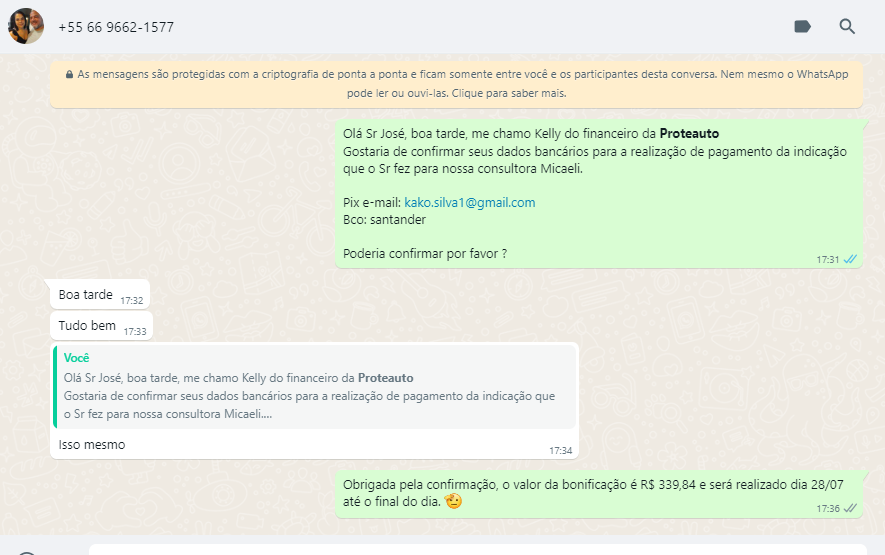This screenshot has width=885, height=555.
Task: Select the 'Tudo bem' message bubble
Action: tap(102, 326)
